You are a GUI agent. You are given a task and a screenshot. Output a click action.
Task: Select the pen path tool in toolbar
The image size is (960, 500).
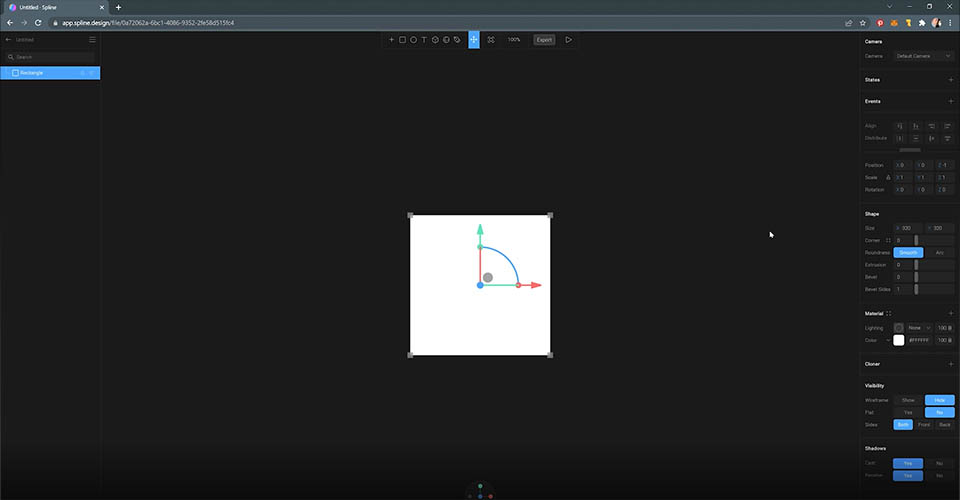pos(457,40)
